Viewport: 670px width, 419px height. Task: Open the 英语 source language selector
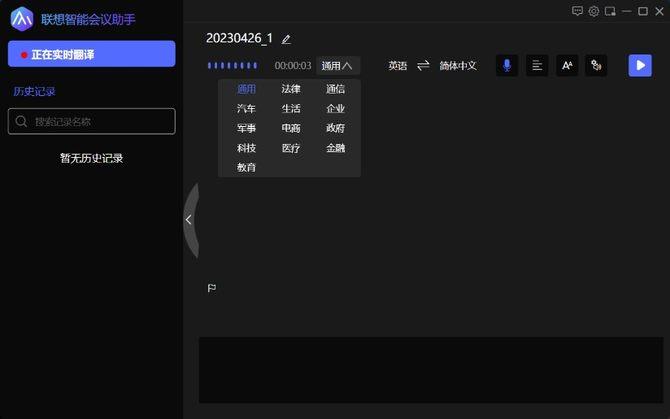397,65
